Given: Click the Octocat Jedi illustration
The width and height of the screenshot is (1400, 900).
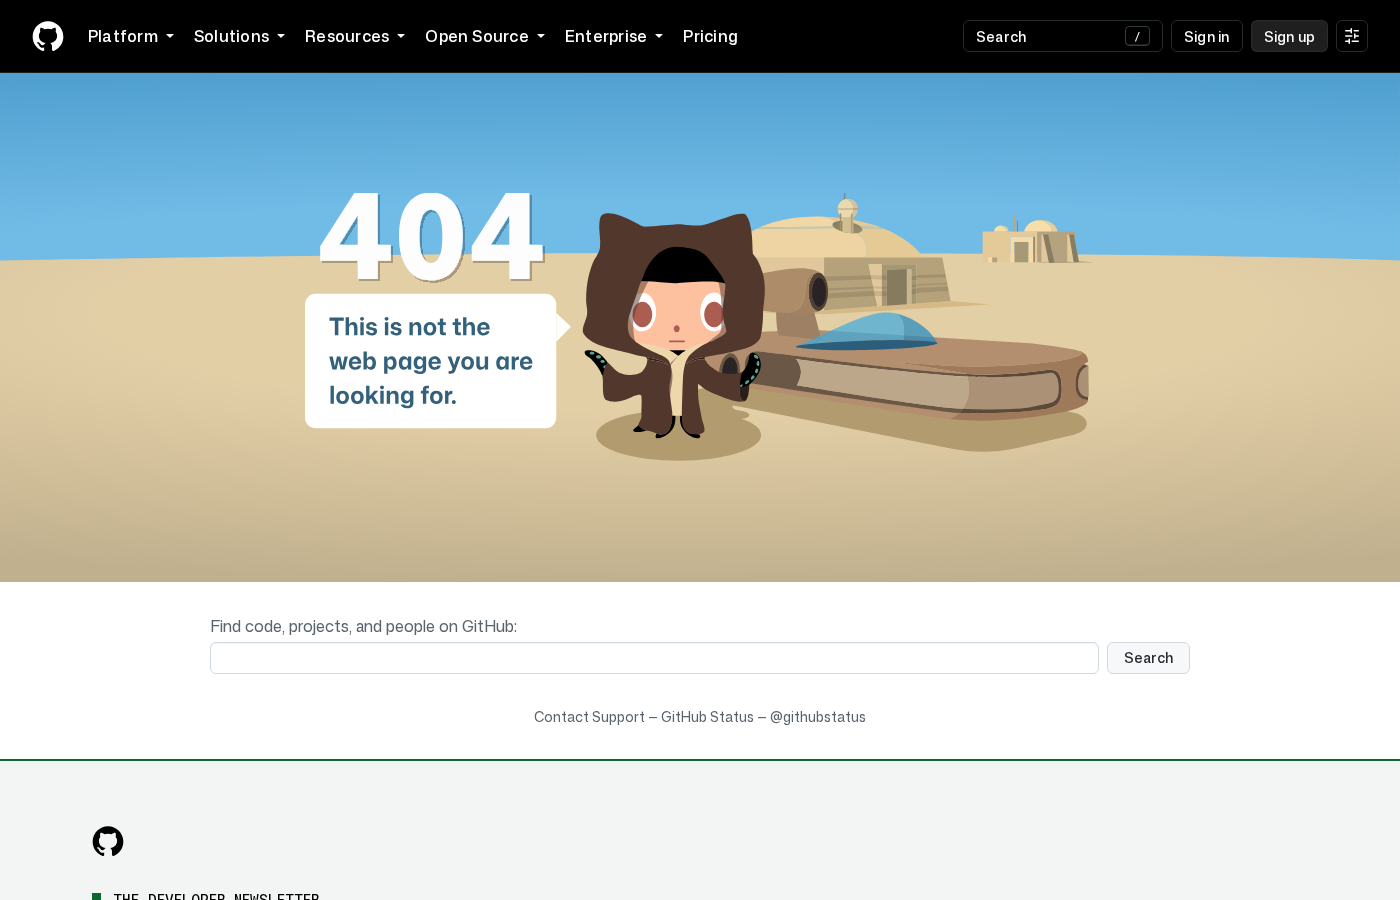Looking at the screenshot, I should [x=674, y=325].
